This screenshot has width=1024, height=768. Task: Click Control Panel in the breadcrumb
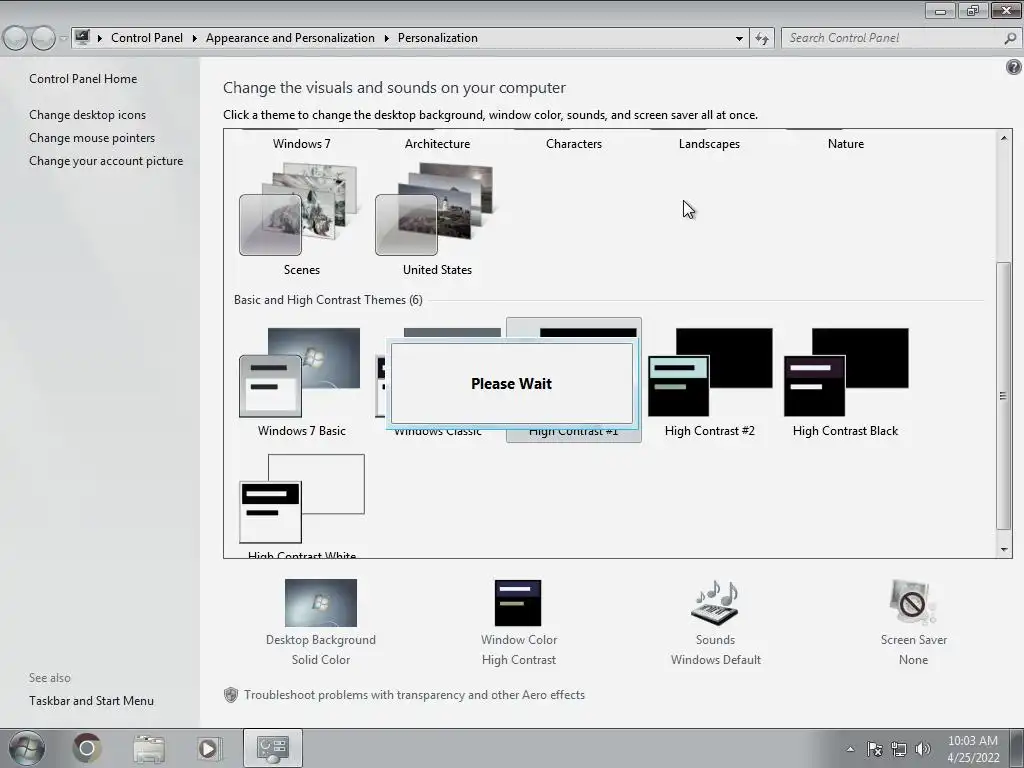[x=147, y=38]
